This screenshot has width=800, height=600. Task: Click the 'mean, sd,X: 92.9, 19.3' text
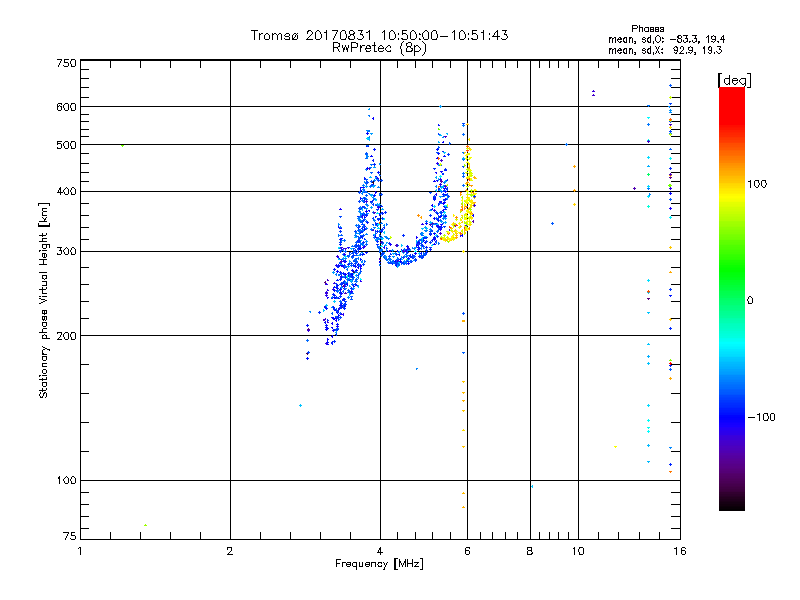pos(665,50)
